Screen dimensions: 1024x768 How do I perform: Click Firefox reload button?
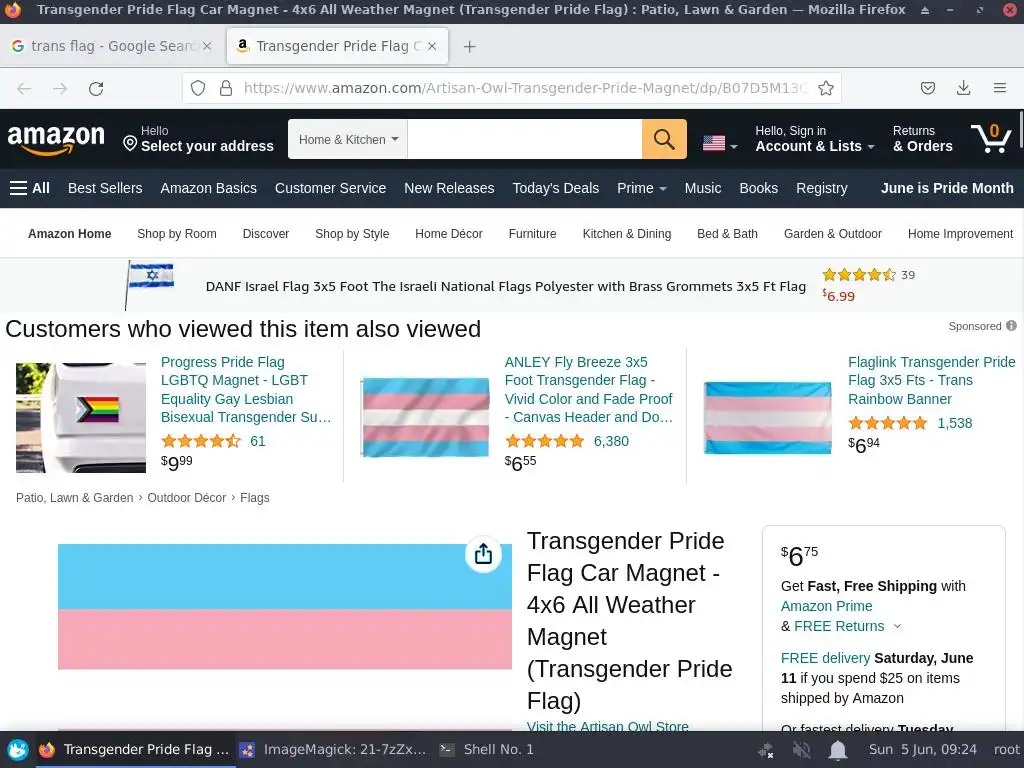[96, 88]
